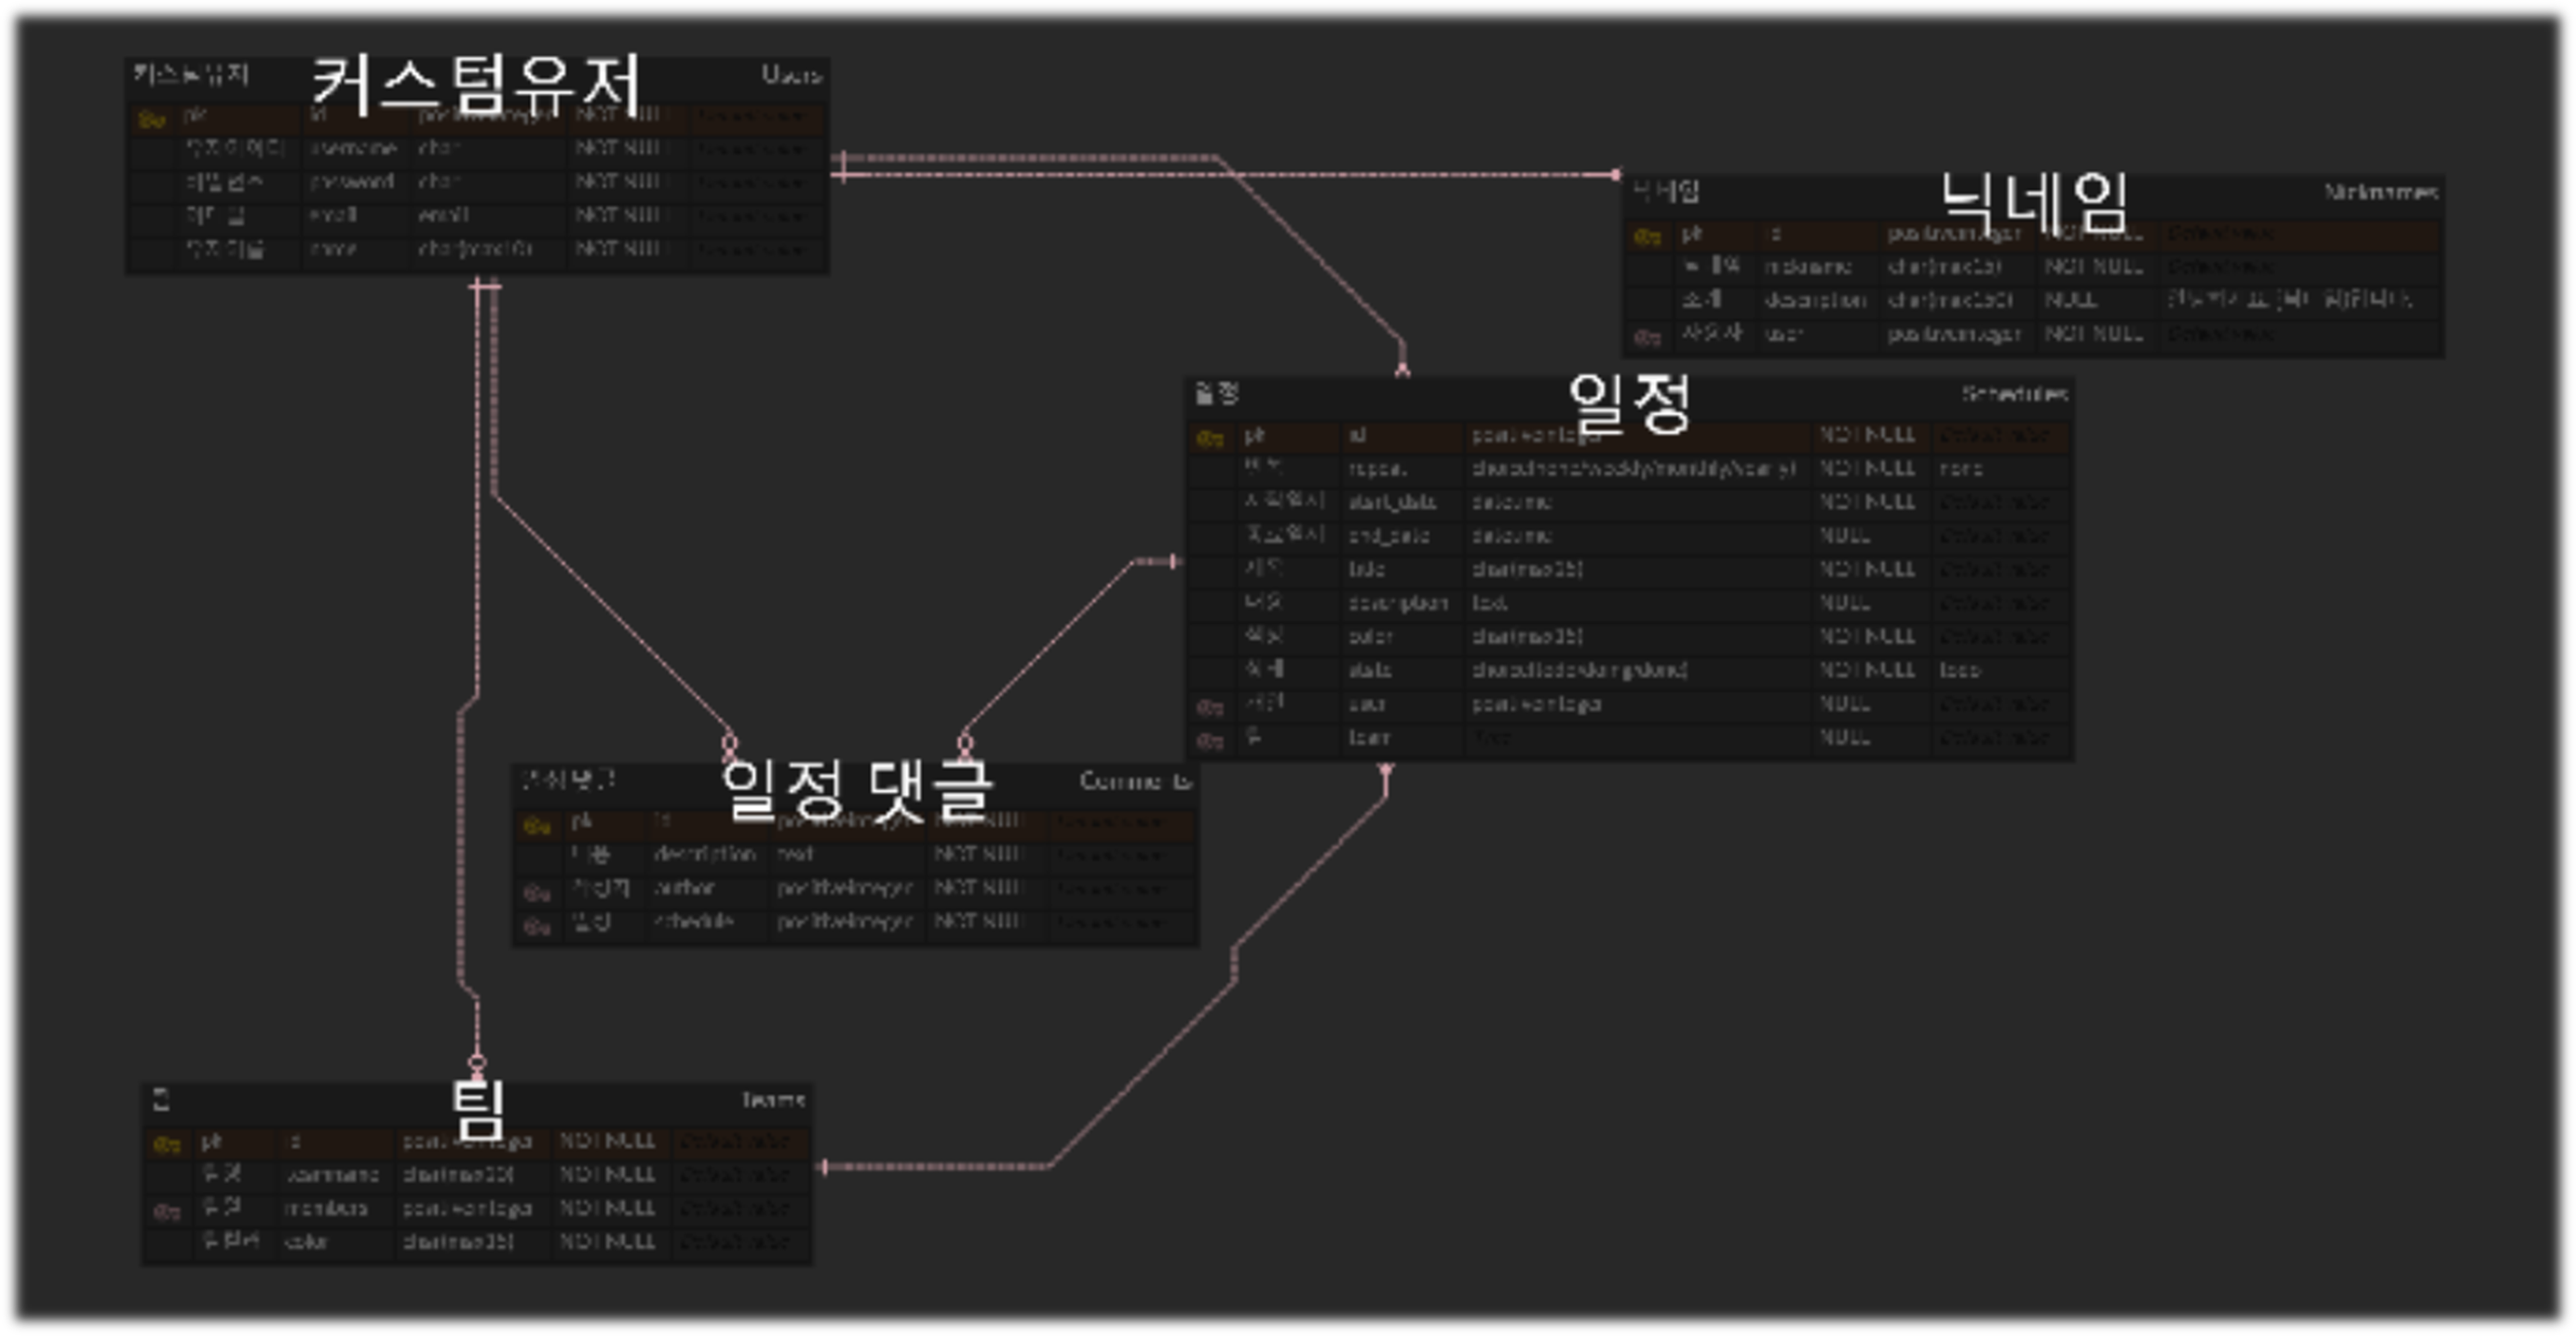Select the 커스텀유저 table title label
Viewport: 2576px width, 1336px height.
click(476, 84)
